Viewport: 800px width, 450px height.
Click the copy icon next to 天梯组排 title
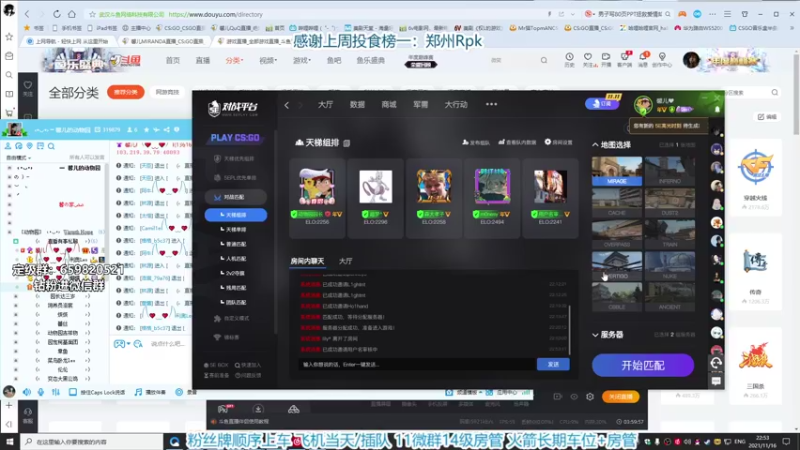[347, 143]
